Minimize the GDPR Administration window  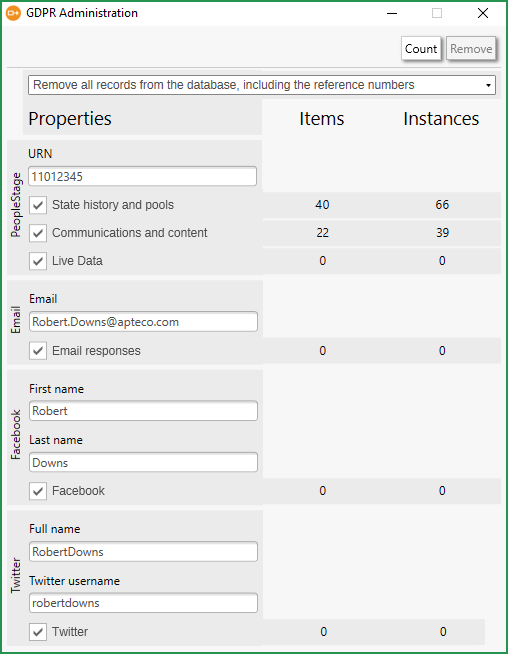point(392,13)
